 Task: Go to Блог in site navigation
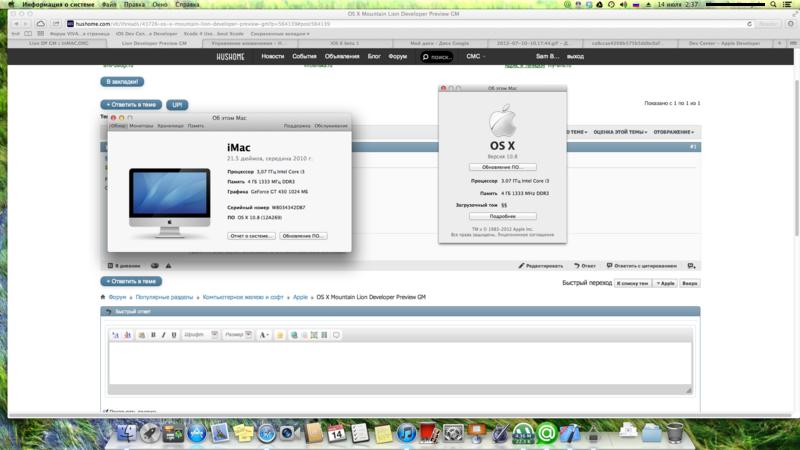click(374, 57)
